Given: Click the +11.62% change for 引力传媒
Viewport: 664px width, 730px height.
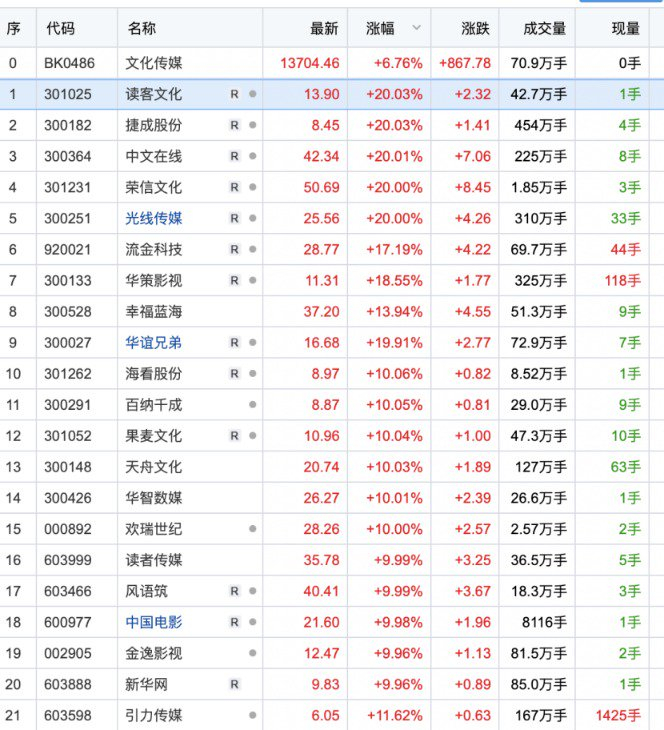Looking at the screenshot, I should point(394,715).
